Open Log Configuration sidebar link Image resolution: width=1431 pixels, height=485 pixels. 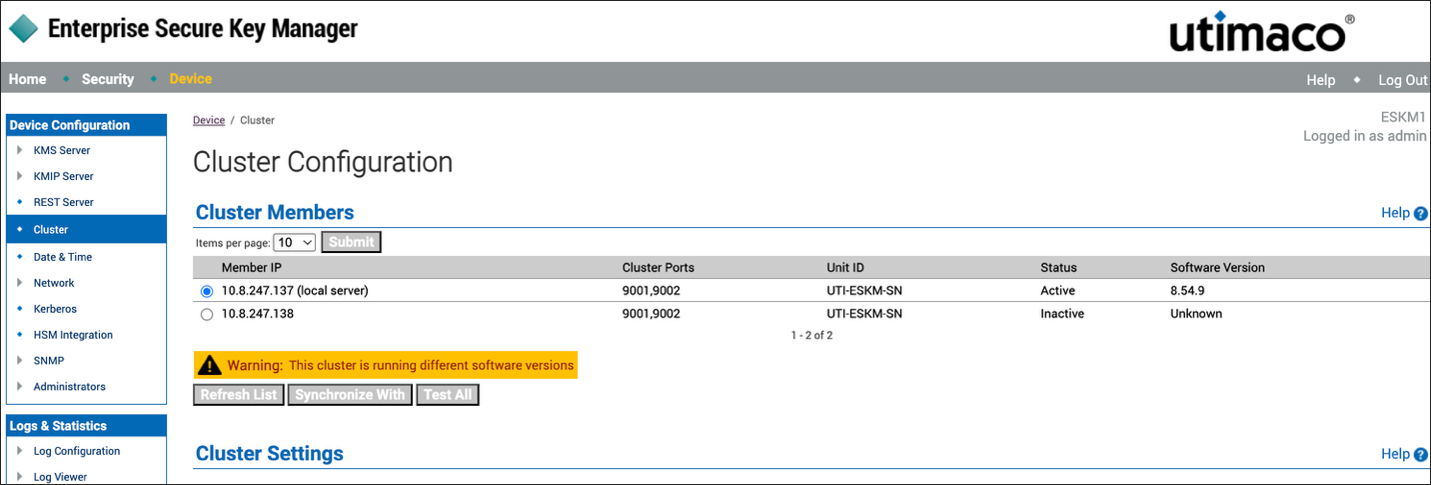pos(77,451)
